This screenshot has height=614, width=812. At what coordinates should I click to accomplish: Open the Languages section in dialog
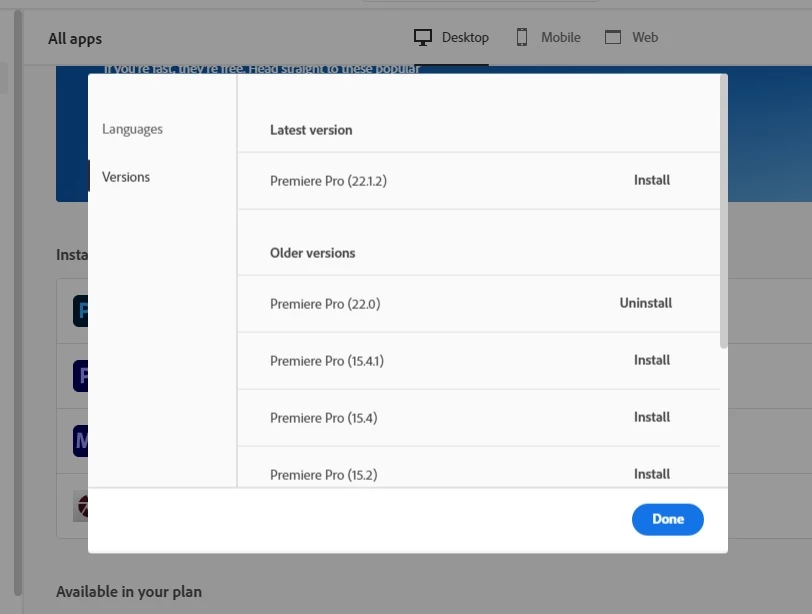click(132, 129)
